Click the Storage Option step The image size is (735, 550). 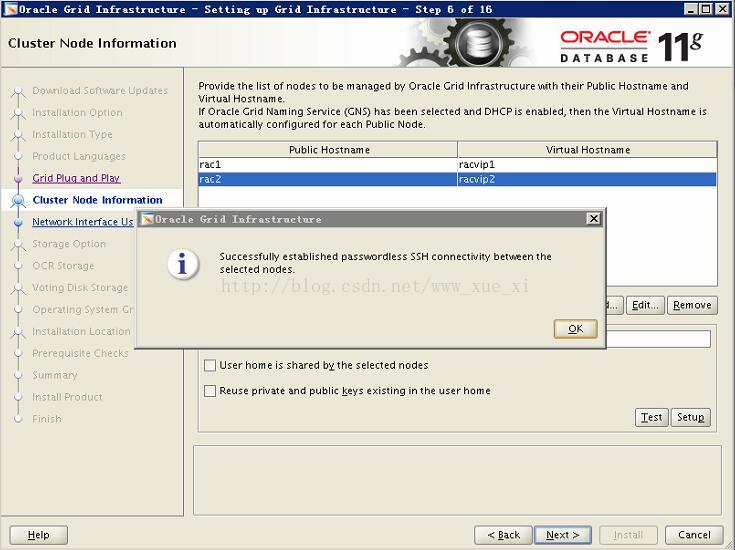coord(69,244)
